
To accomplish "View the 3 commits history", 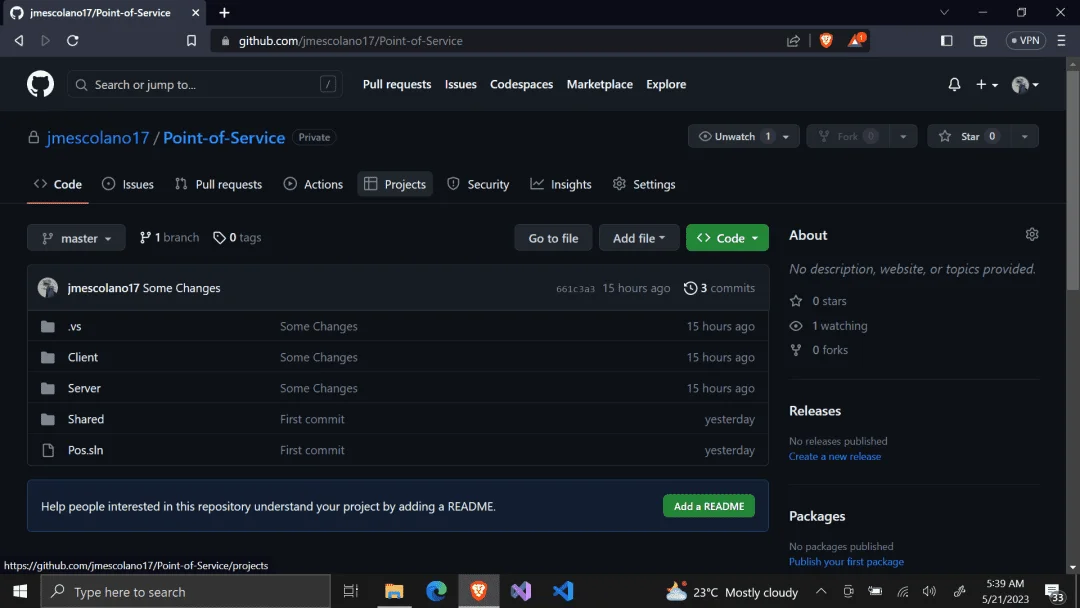I will click(x=719, y=288).
